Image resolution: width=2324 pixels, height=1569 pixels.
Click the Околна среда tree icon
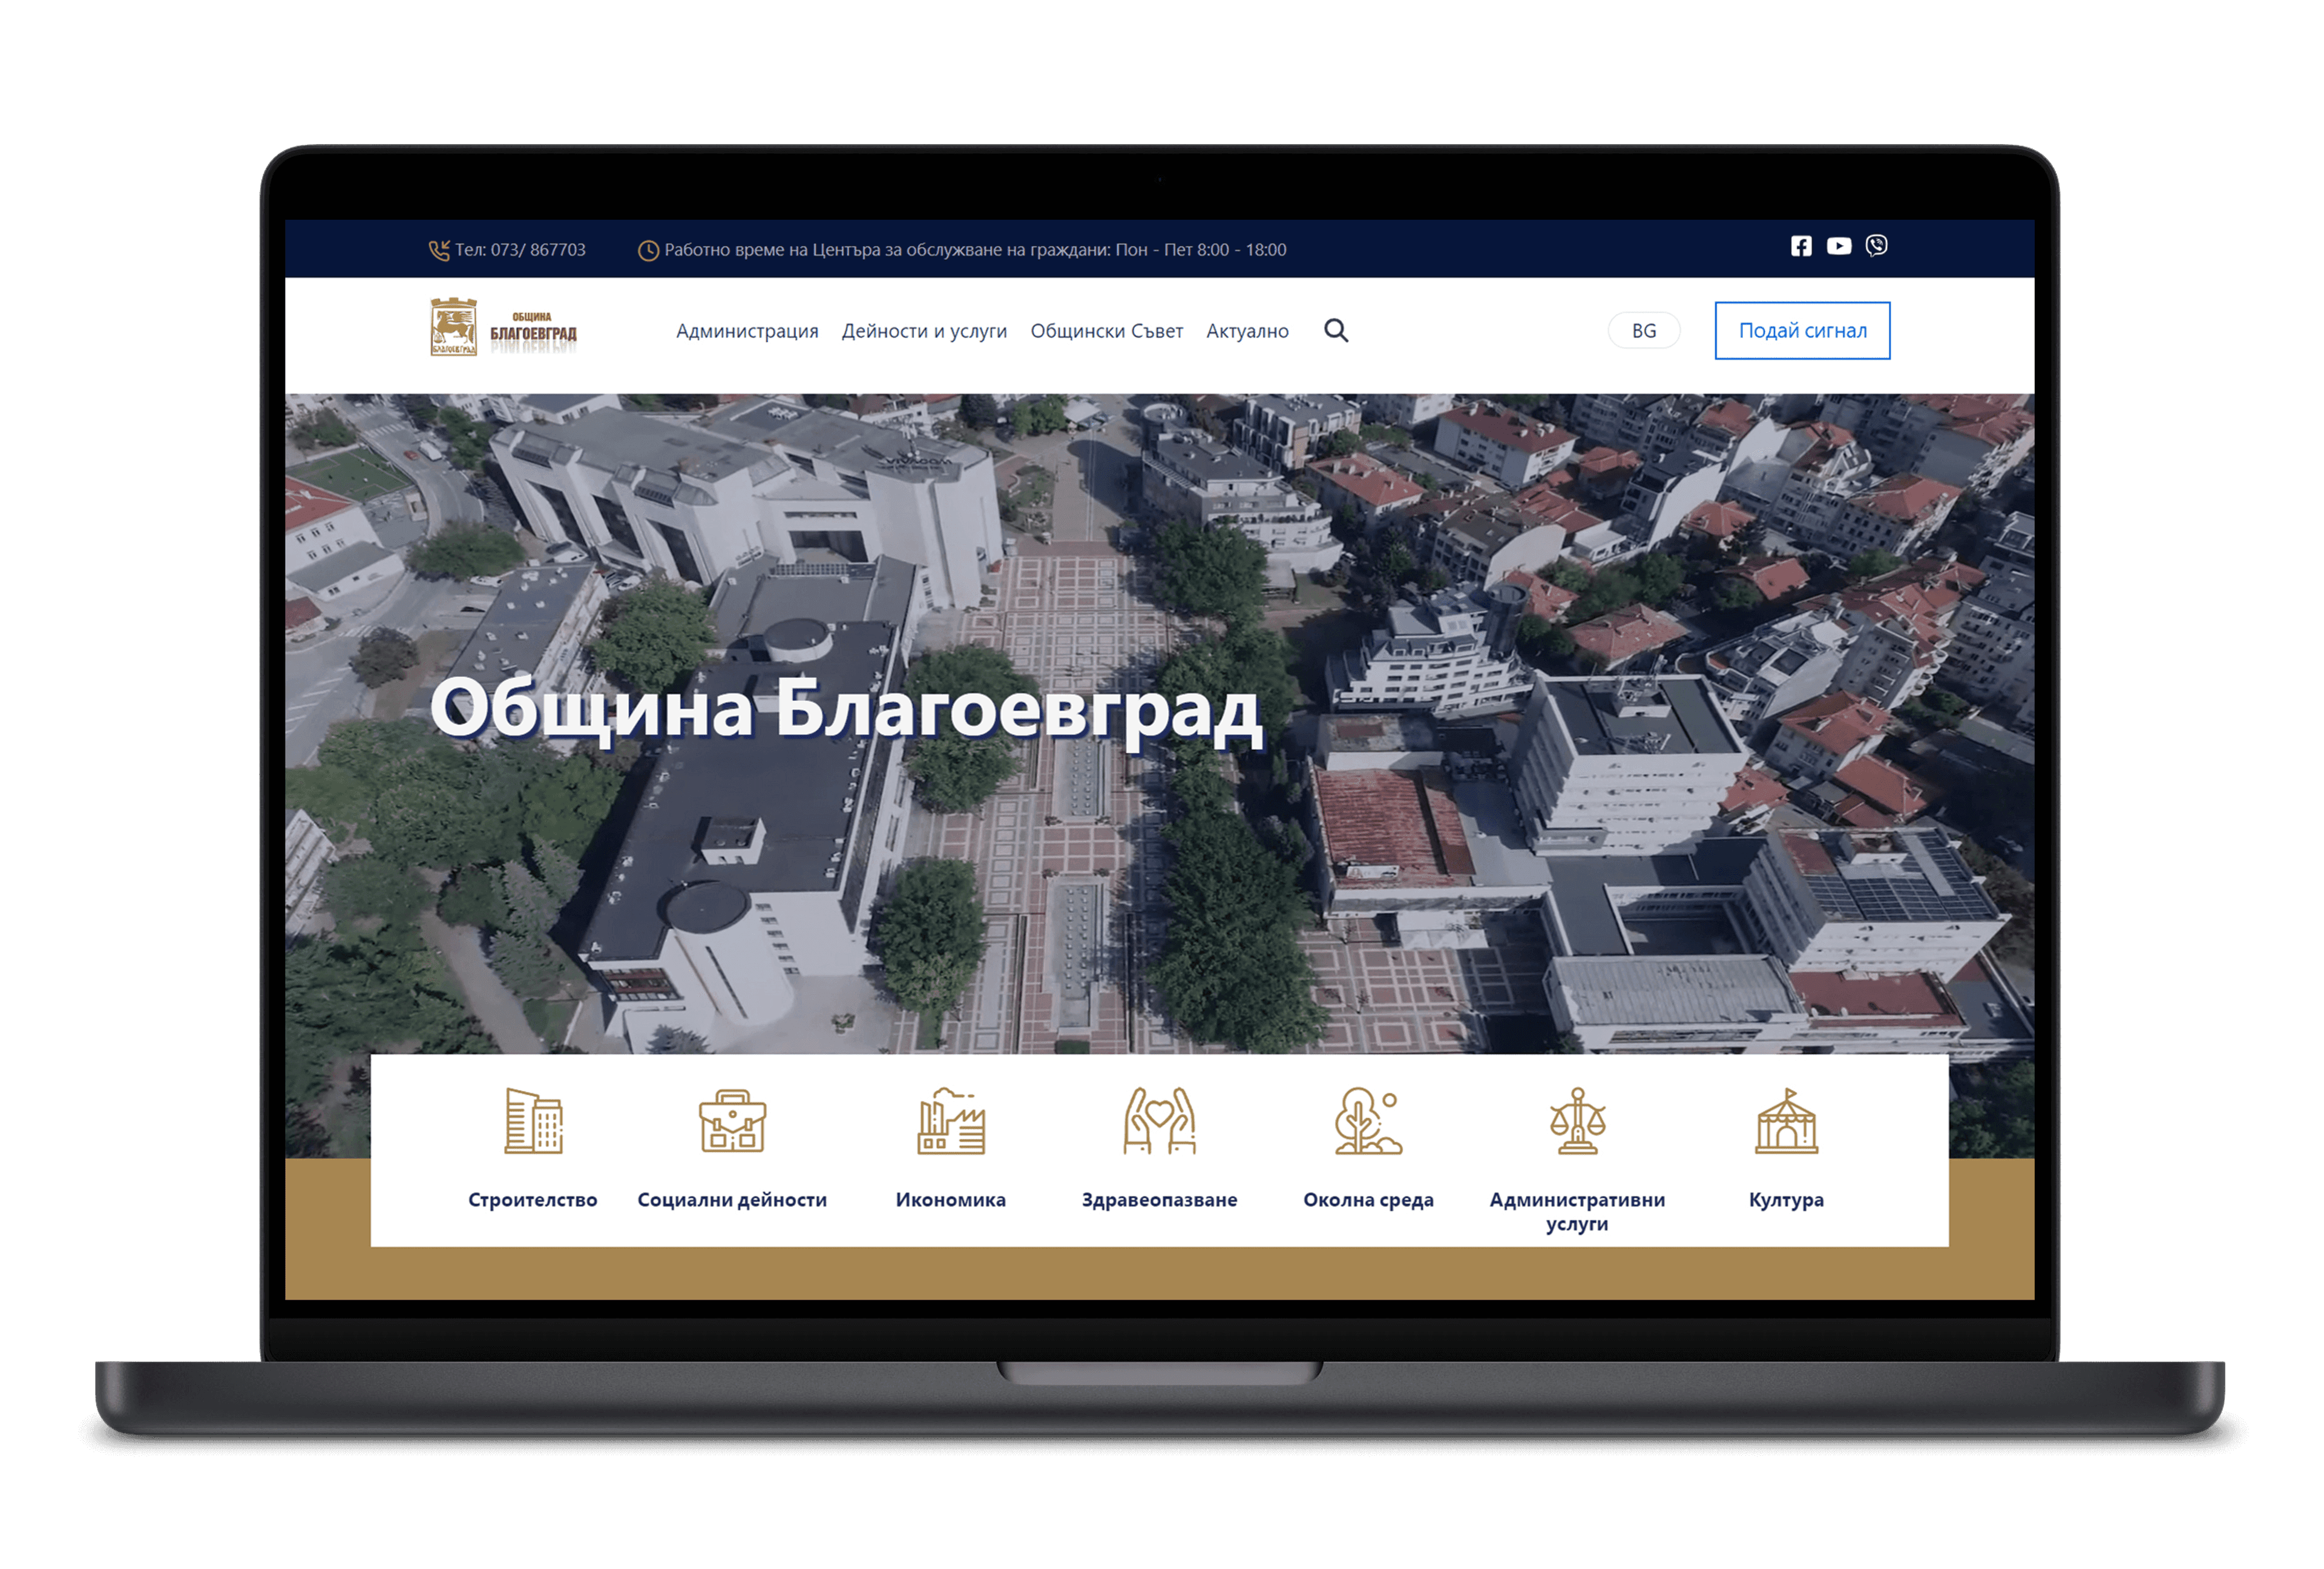[1368, 1121]
